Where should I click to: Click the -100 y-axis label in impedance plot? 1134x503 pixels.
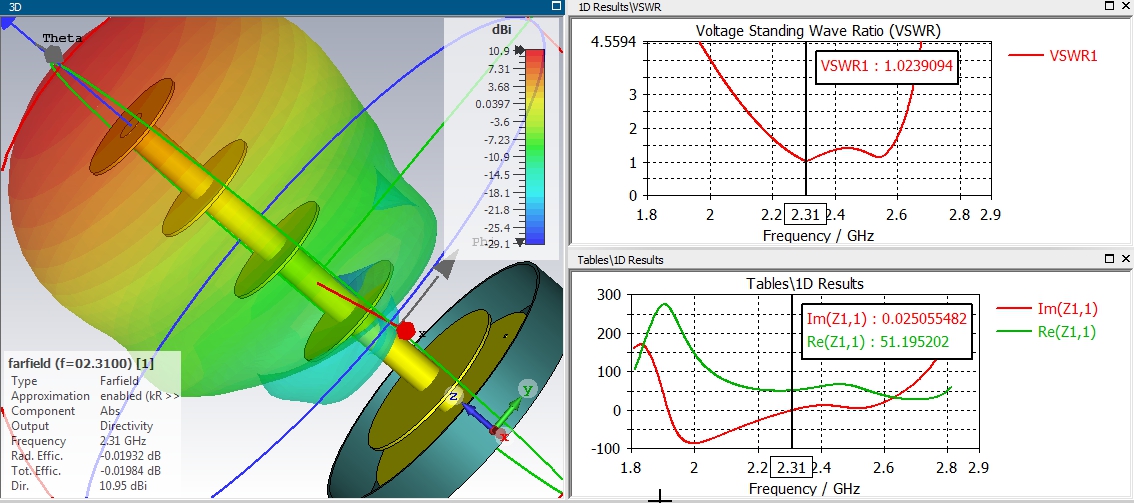coord(605,449)
